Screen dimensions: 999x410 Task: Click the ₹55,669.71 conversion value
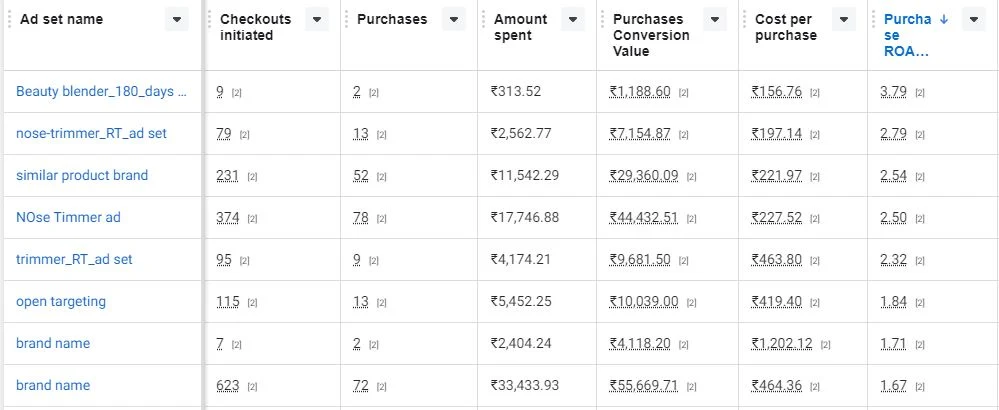[x=643, y=385]
